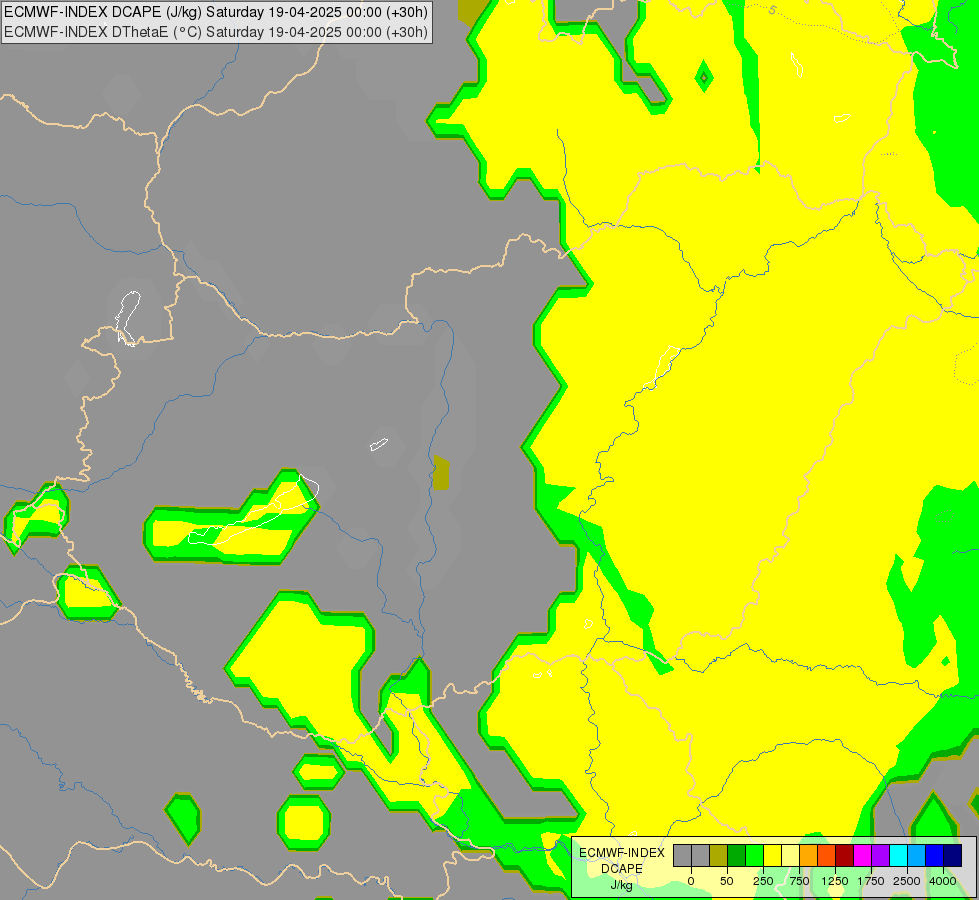The width and height of the screenshot is (979, 900).
Task: Select the pale yellow legend swatch before 750
Action: pos(790,856)
